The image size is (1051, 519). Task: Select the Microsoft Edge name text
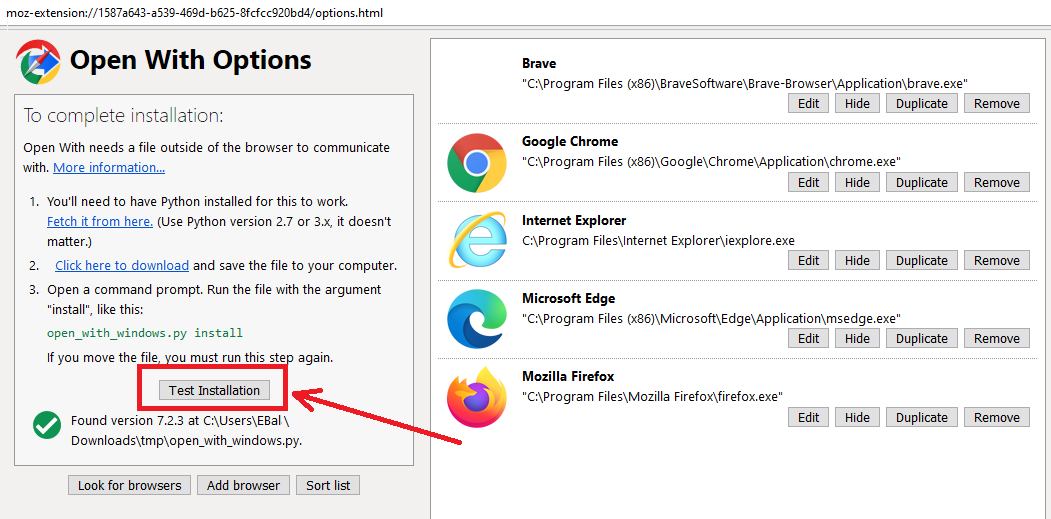(x=568, y=298)
